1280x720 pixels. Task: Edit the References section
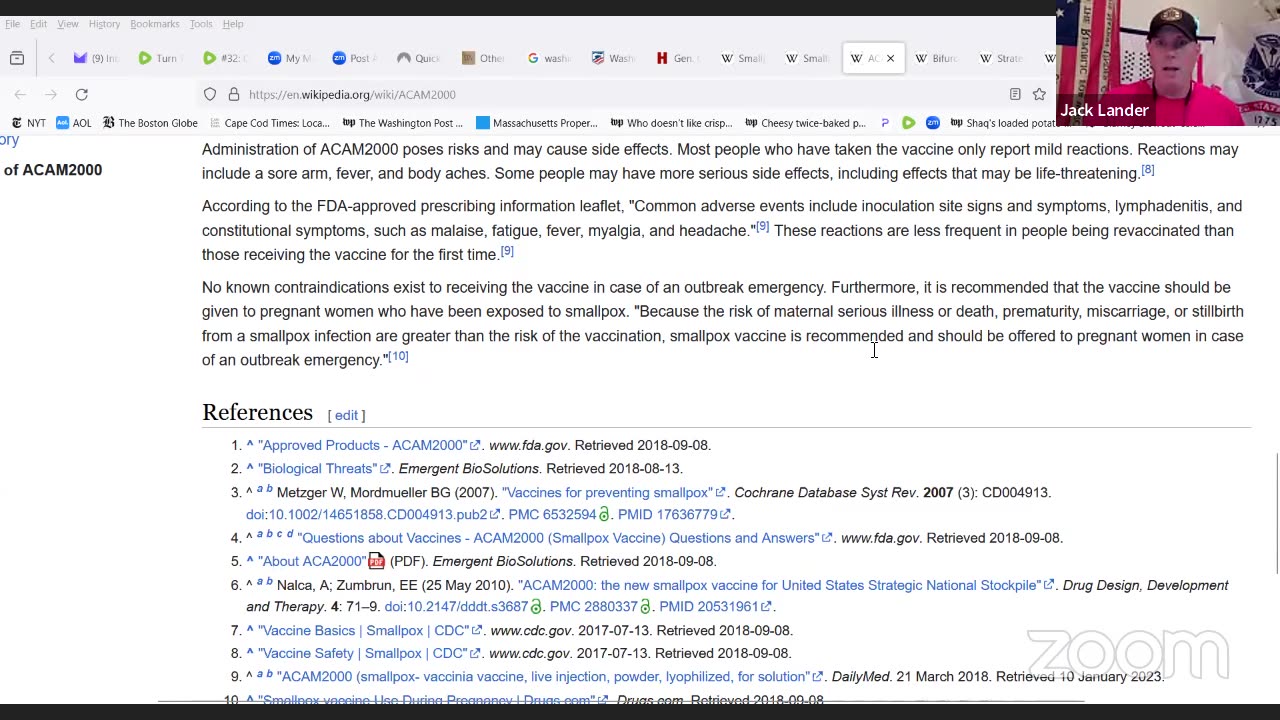coord(346,415)
